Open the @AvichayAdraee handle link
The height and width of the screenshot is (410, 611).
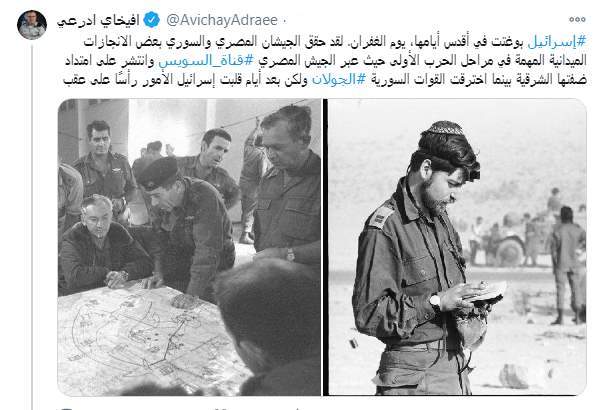[222, 20]
